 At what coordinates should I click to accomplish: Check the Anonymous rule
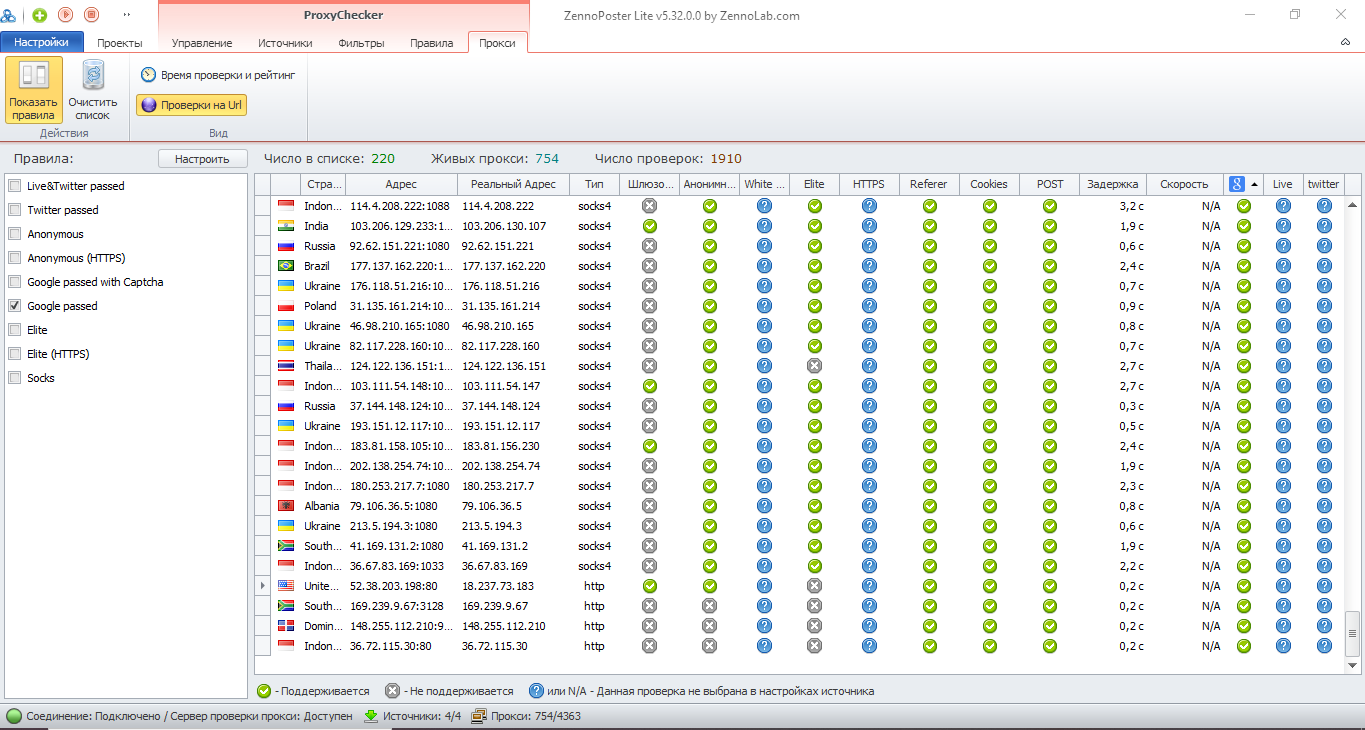pos(15,234)
